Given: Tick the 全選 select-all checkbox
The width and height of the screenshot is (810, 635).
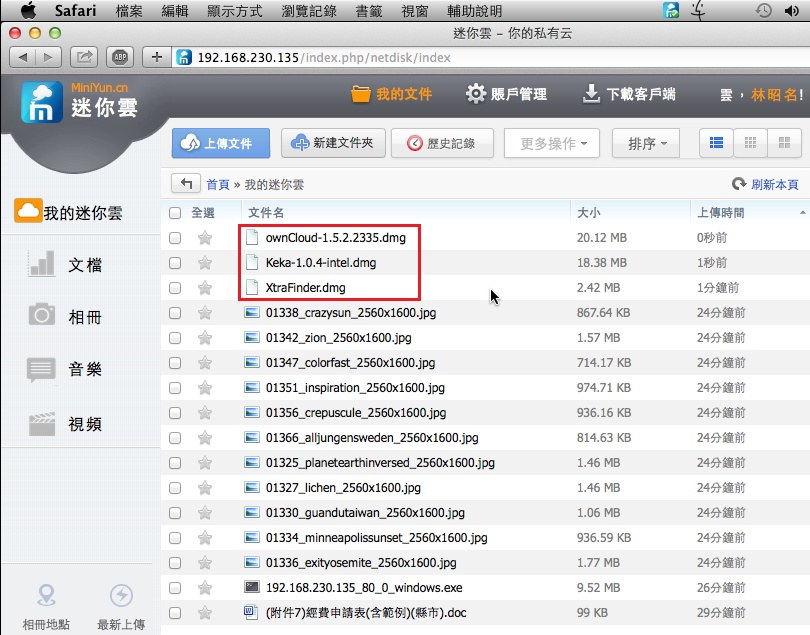Looking at the screenshot, I should (x=175, y=213).
